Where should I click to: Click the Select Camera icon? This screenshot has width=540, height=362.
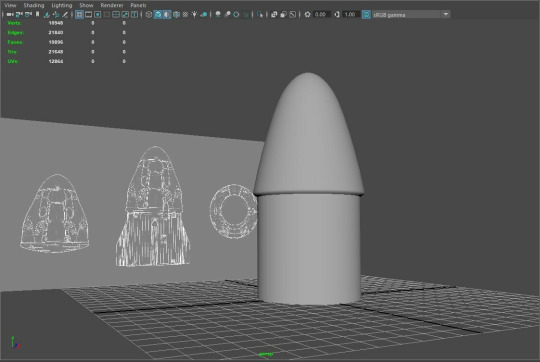(x=10, y=14)
